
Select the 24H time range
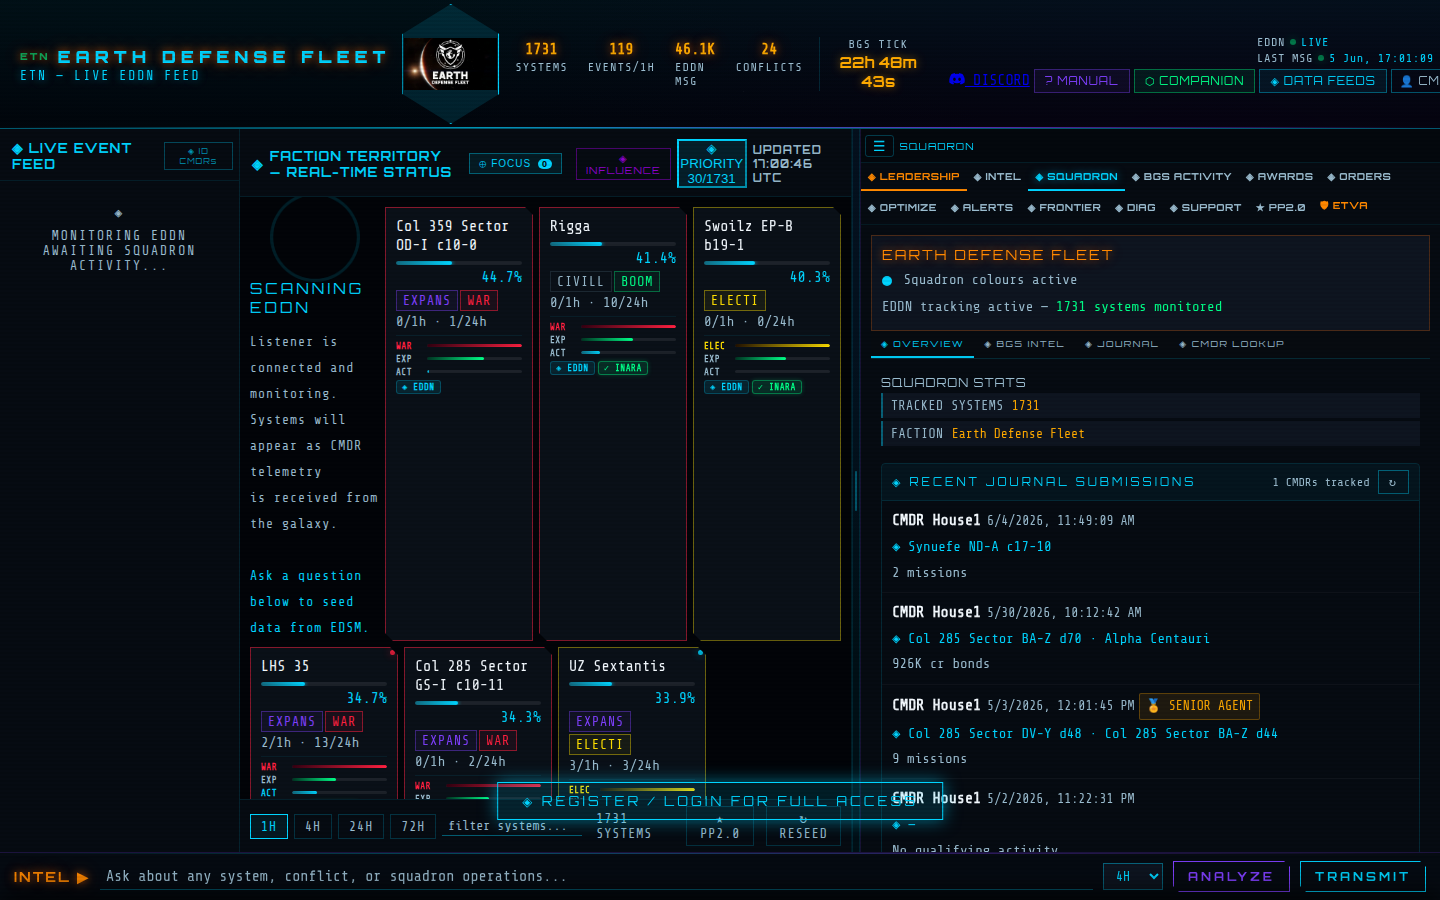click(x=361, y=826)
